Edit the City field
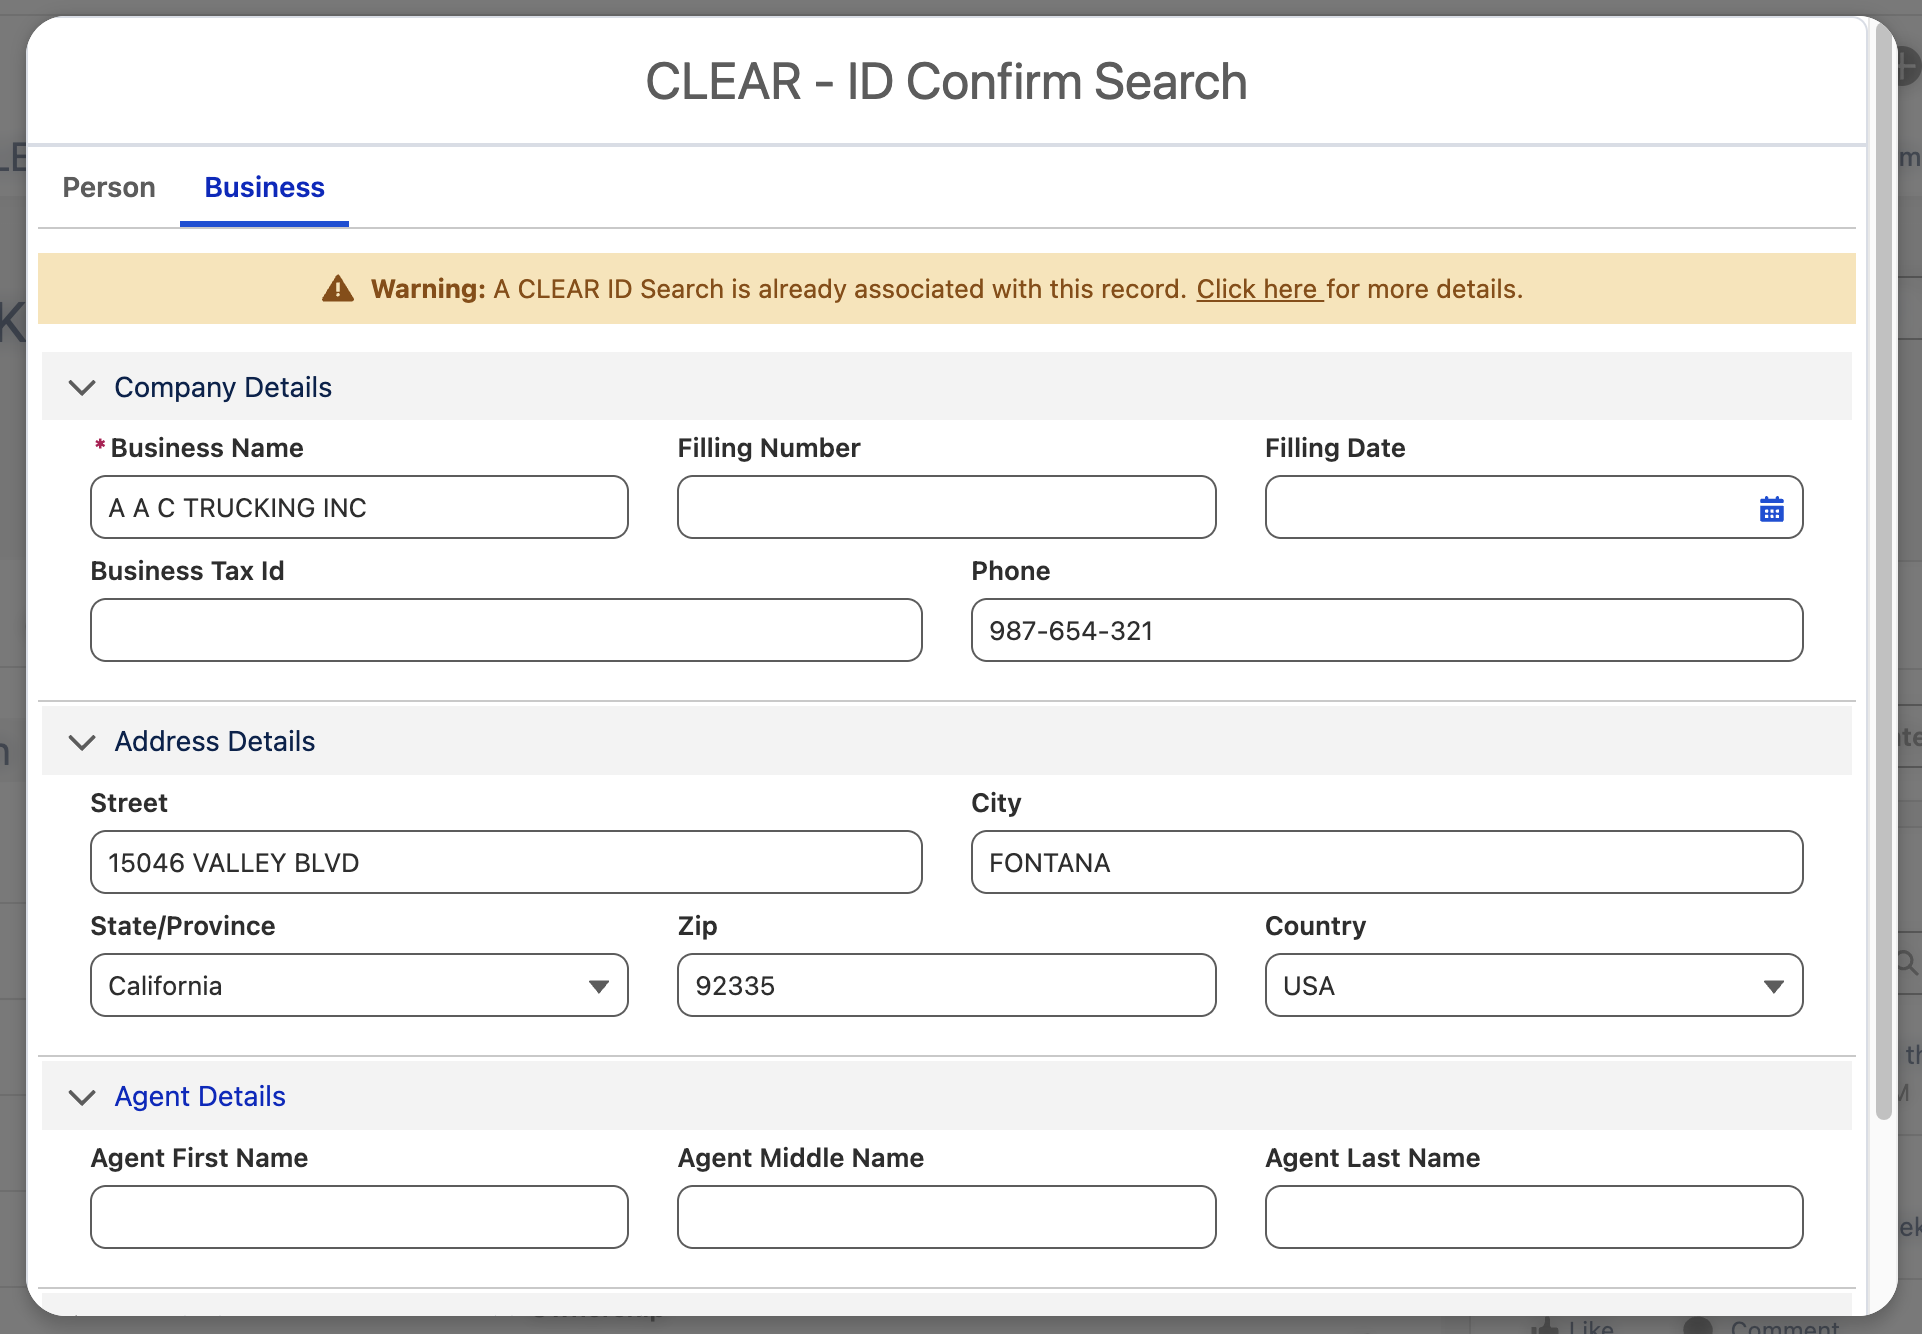 pyautogui.click(x=1387, y=862)
